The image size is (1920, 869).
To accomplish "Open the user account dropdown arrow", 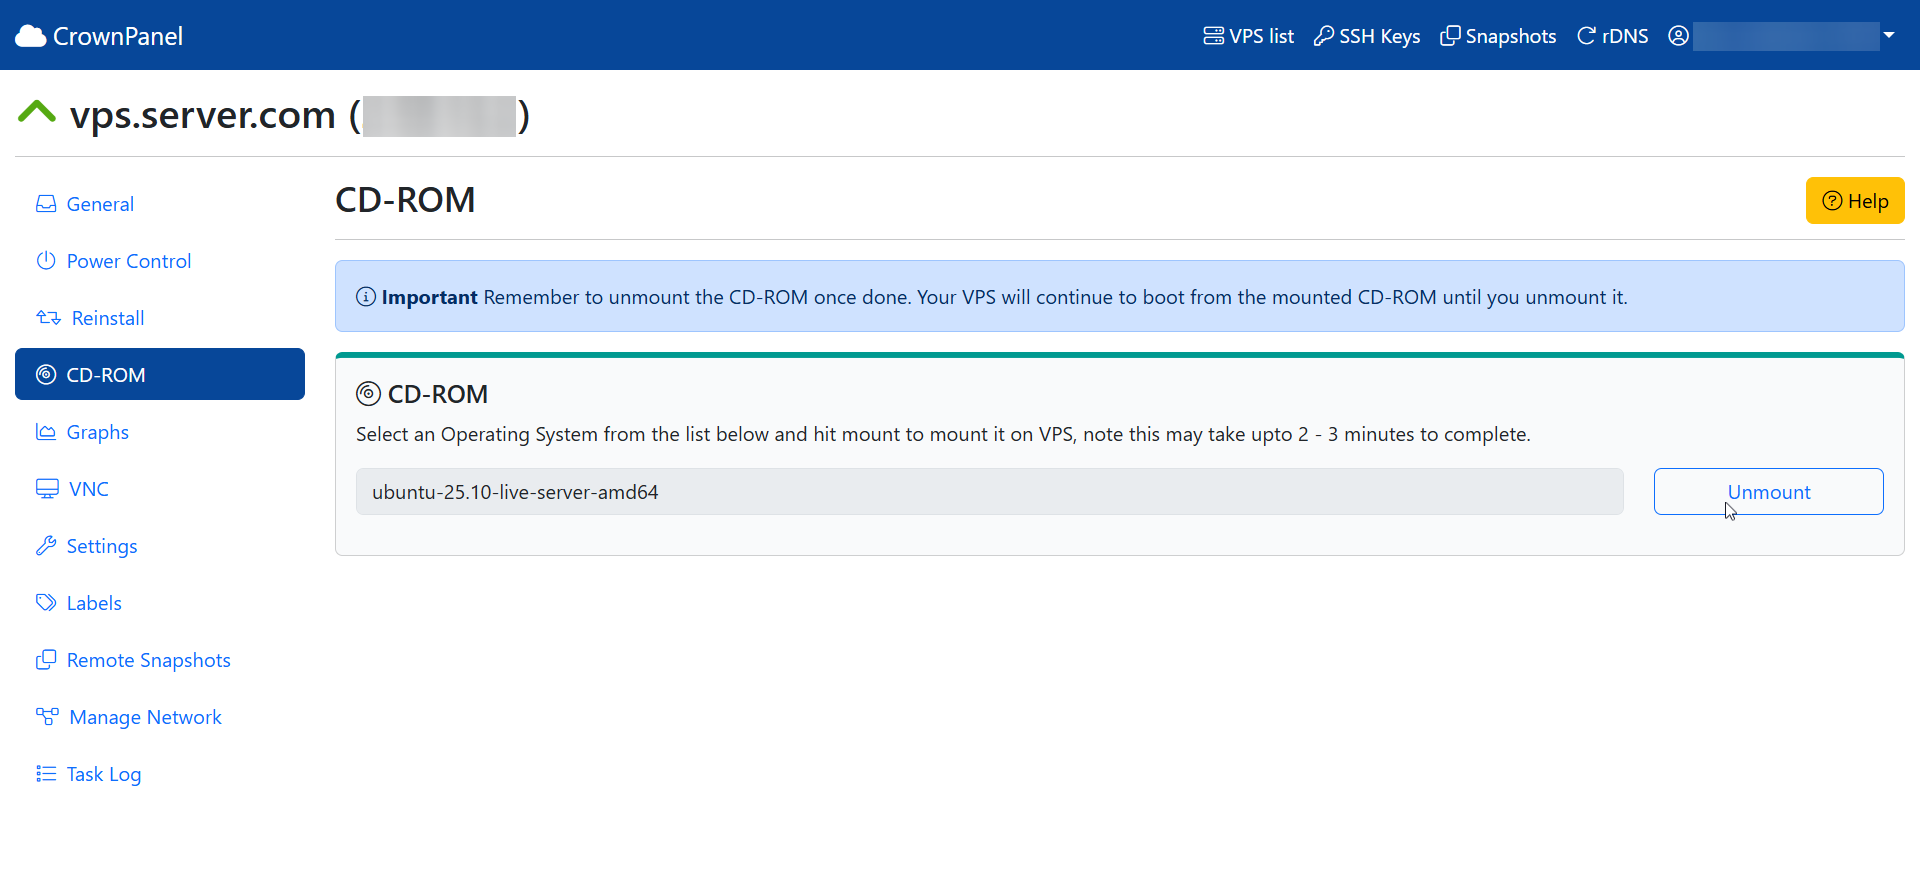I will click(x=1889, y=35).
